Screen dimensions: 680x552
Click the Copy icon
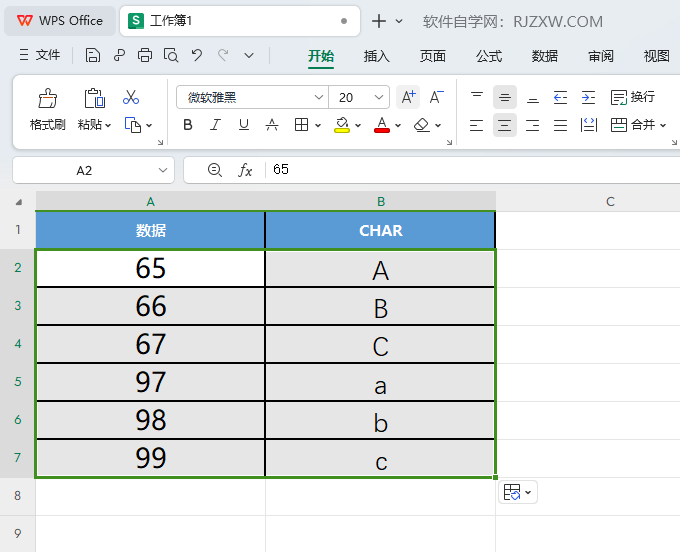pyautogui.click(x=133, y=125)
